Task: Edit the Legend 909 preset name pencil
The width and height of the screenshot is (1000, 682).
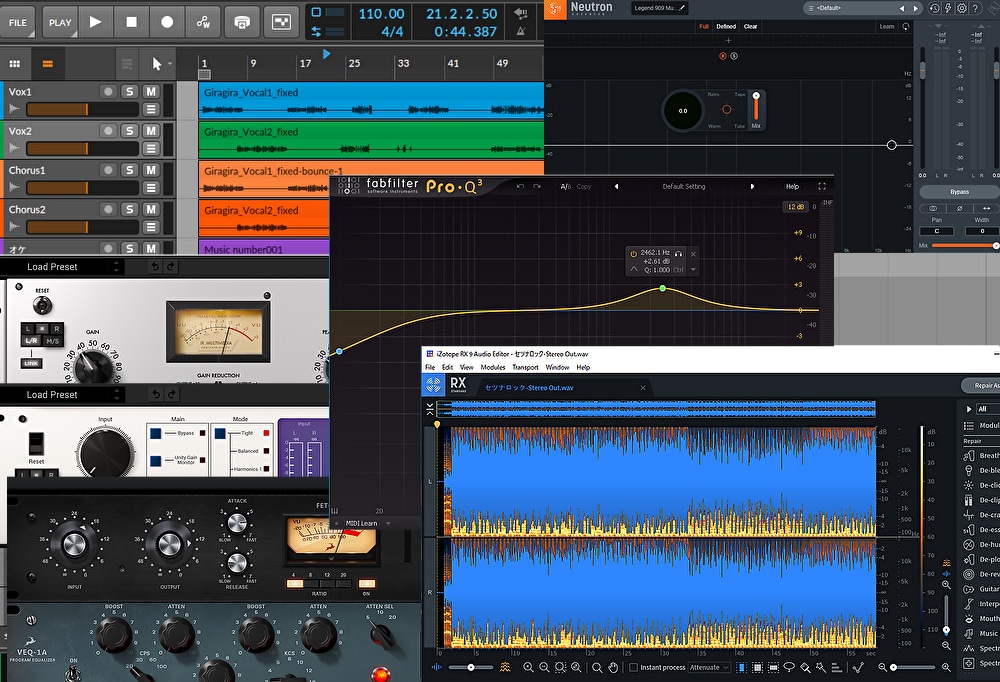Action: [682, 8]
